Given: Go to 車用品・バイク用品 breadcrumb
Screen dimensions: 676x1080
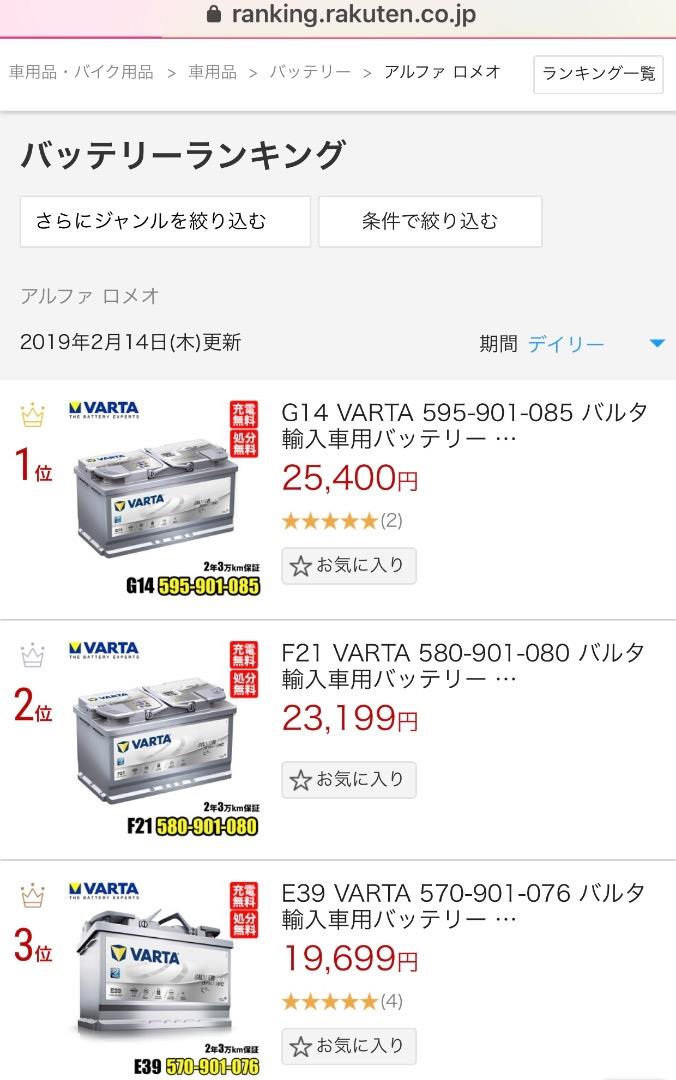Looking at the screenshot, I should [81, 72].
